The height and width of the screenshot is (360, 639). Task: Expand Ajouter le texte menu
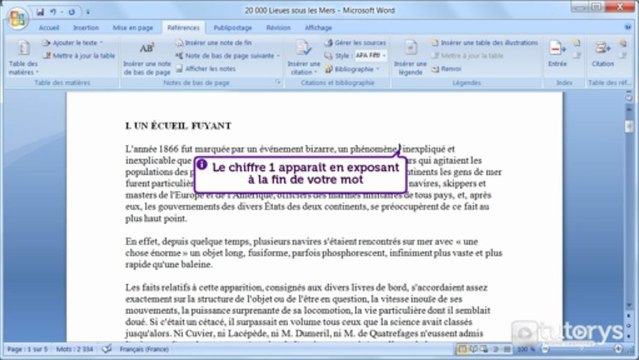point(72,43)
